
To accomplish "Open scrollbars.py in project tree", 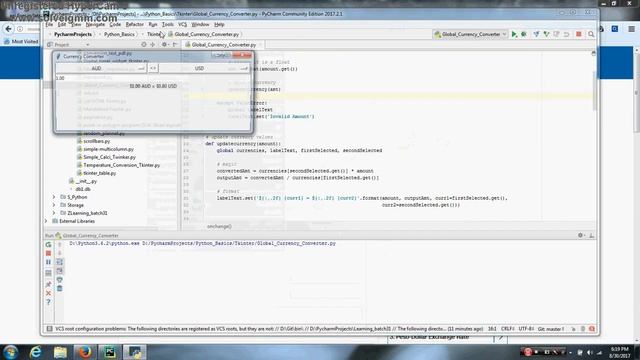I will (97, 141).
